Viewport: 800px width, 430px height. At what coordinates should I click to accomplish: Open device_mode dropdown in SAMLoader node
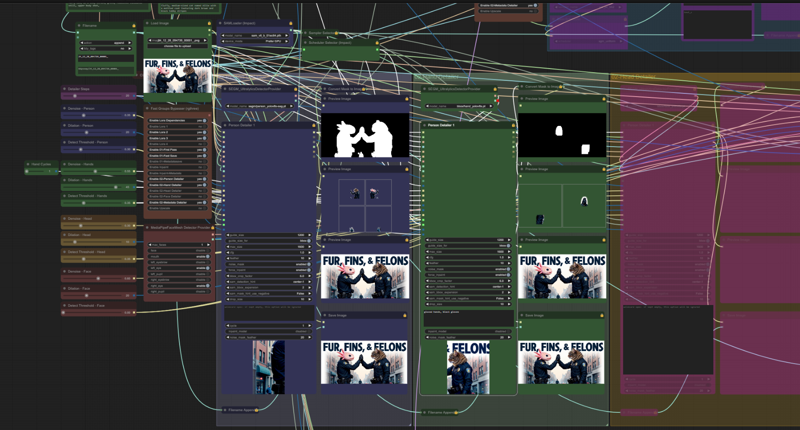point(255,41)
